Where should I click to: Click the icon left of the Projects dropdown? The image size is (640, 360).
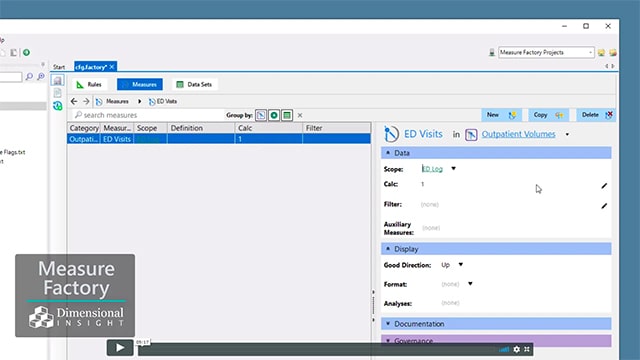[x=492, y=52]
